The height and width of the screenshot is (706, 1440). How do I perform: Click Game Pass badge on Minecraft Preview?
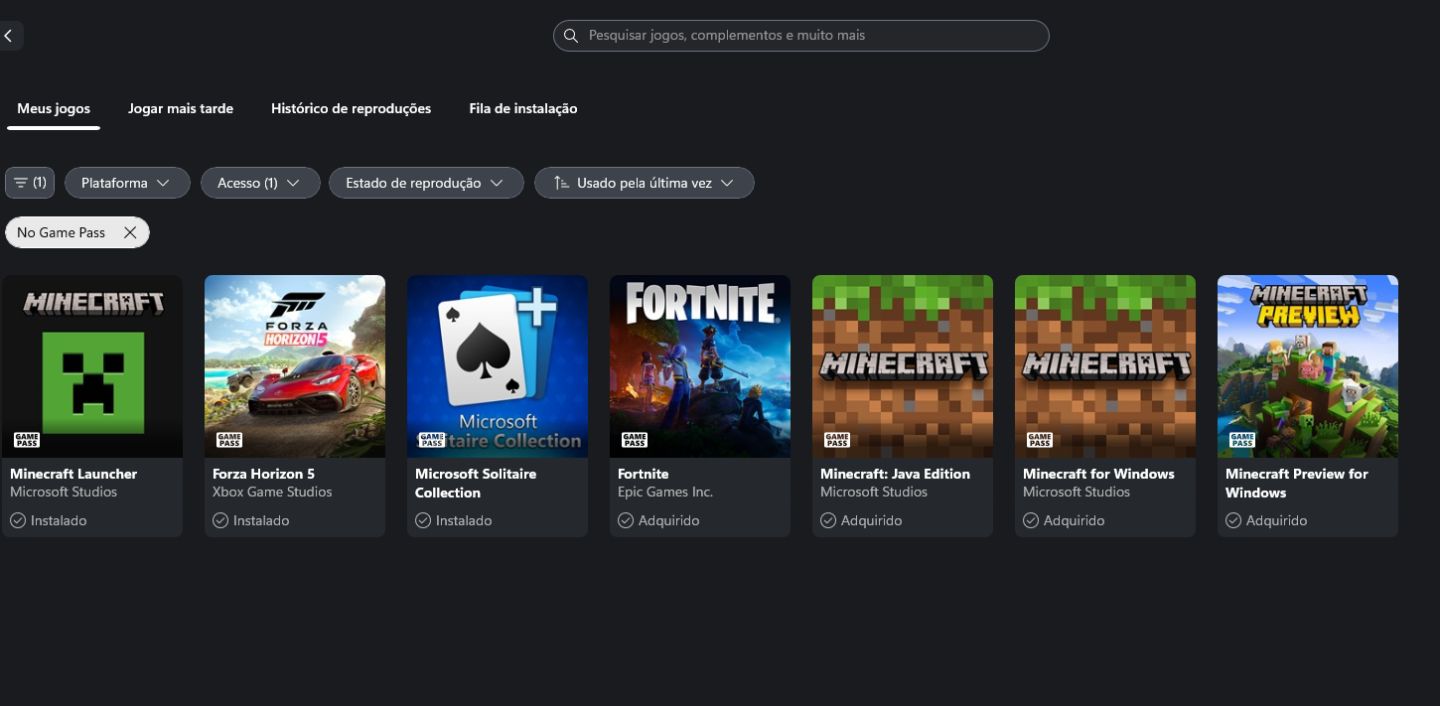point(1242,440)
